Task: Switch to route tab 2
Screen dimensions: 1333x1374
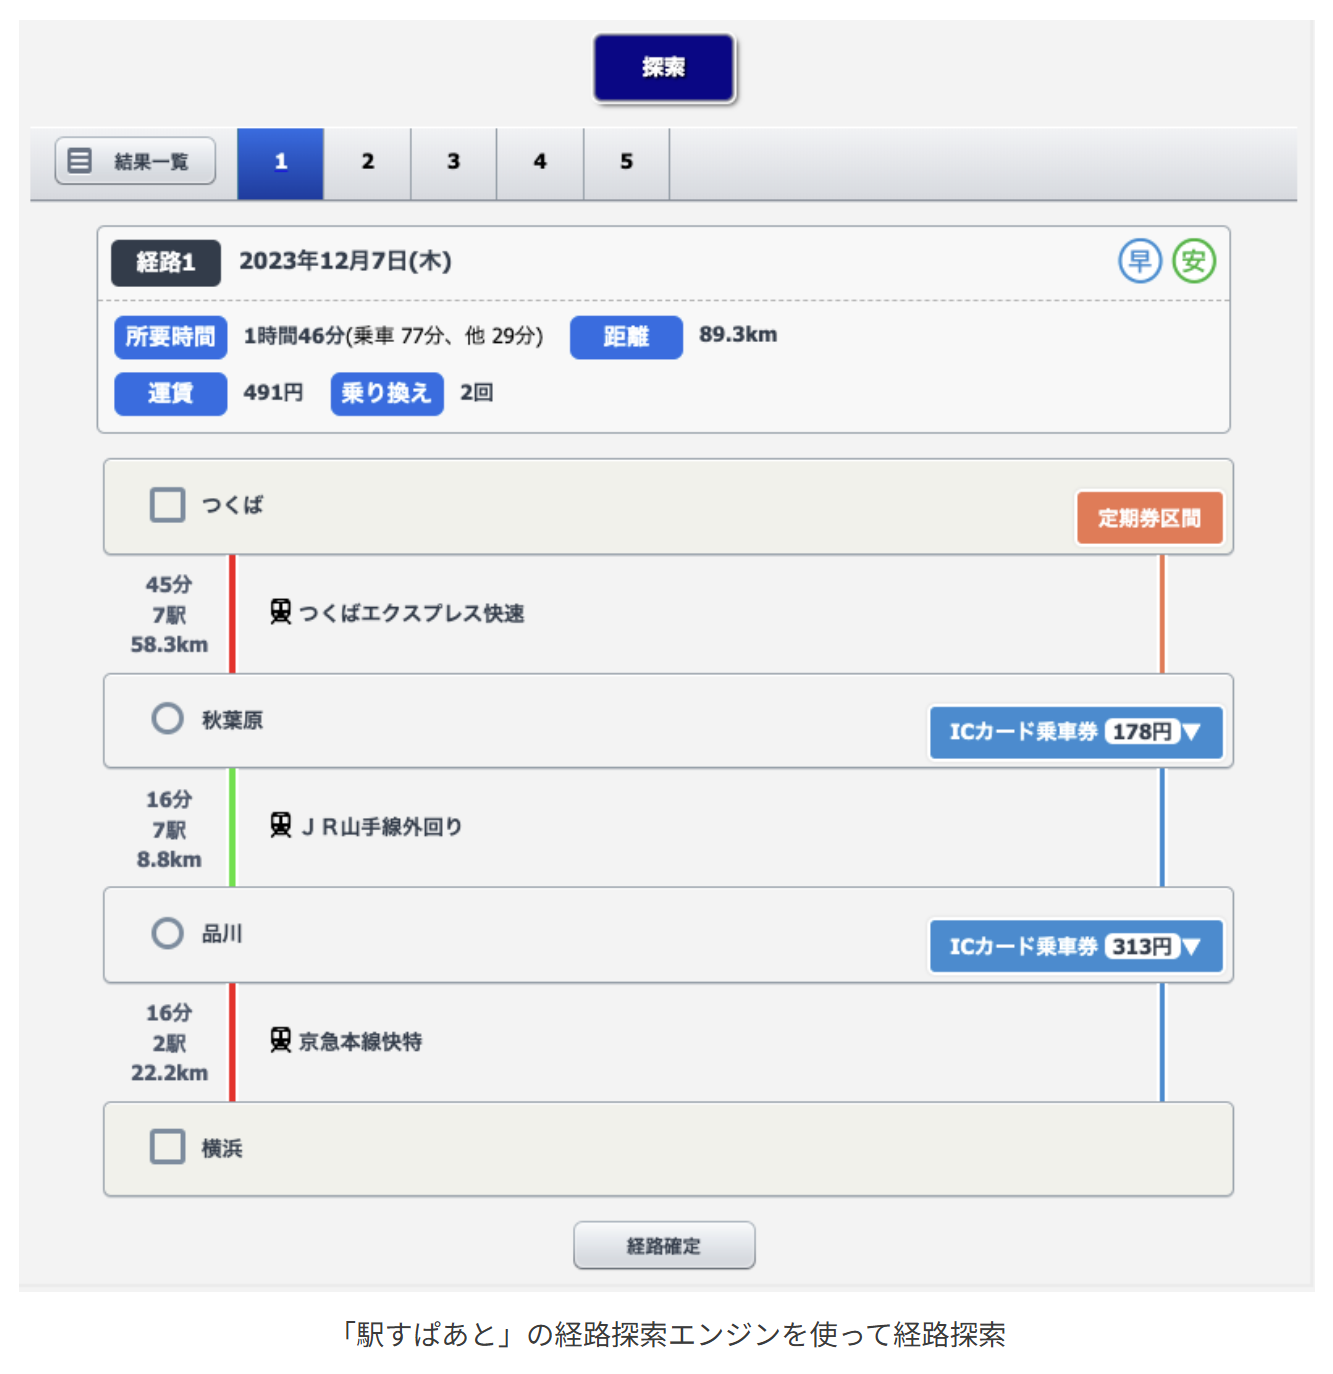Action: click(367, 162)
